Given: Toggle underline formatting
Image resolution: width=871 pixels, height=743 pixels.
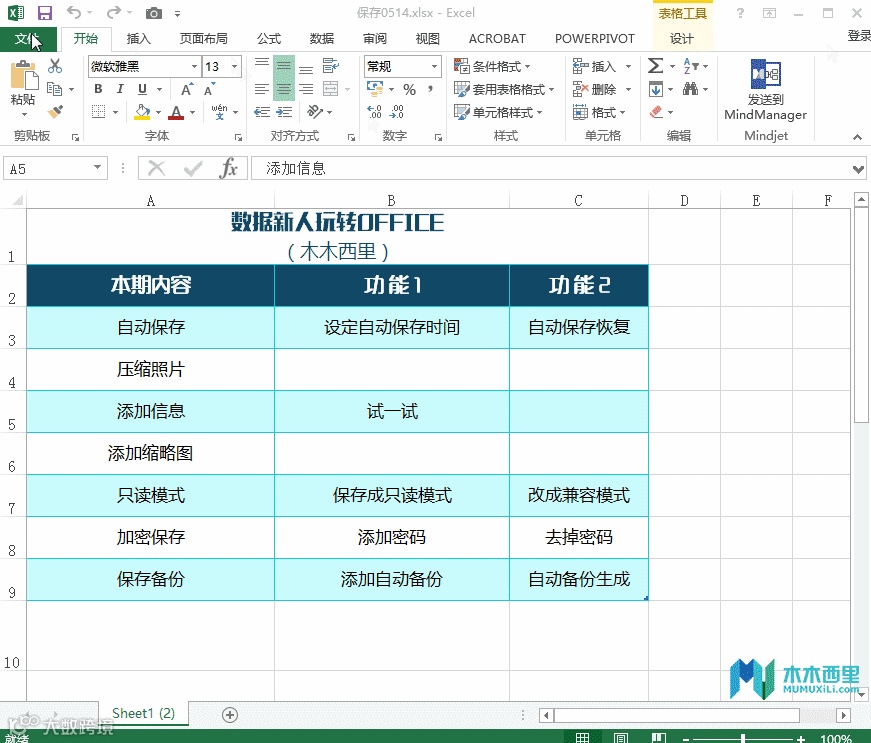Looking at the screenshot, I should [142, 89].
